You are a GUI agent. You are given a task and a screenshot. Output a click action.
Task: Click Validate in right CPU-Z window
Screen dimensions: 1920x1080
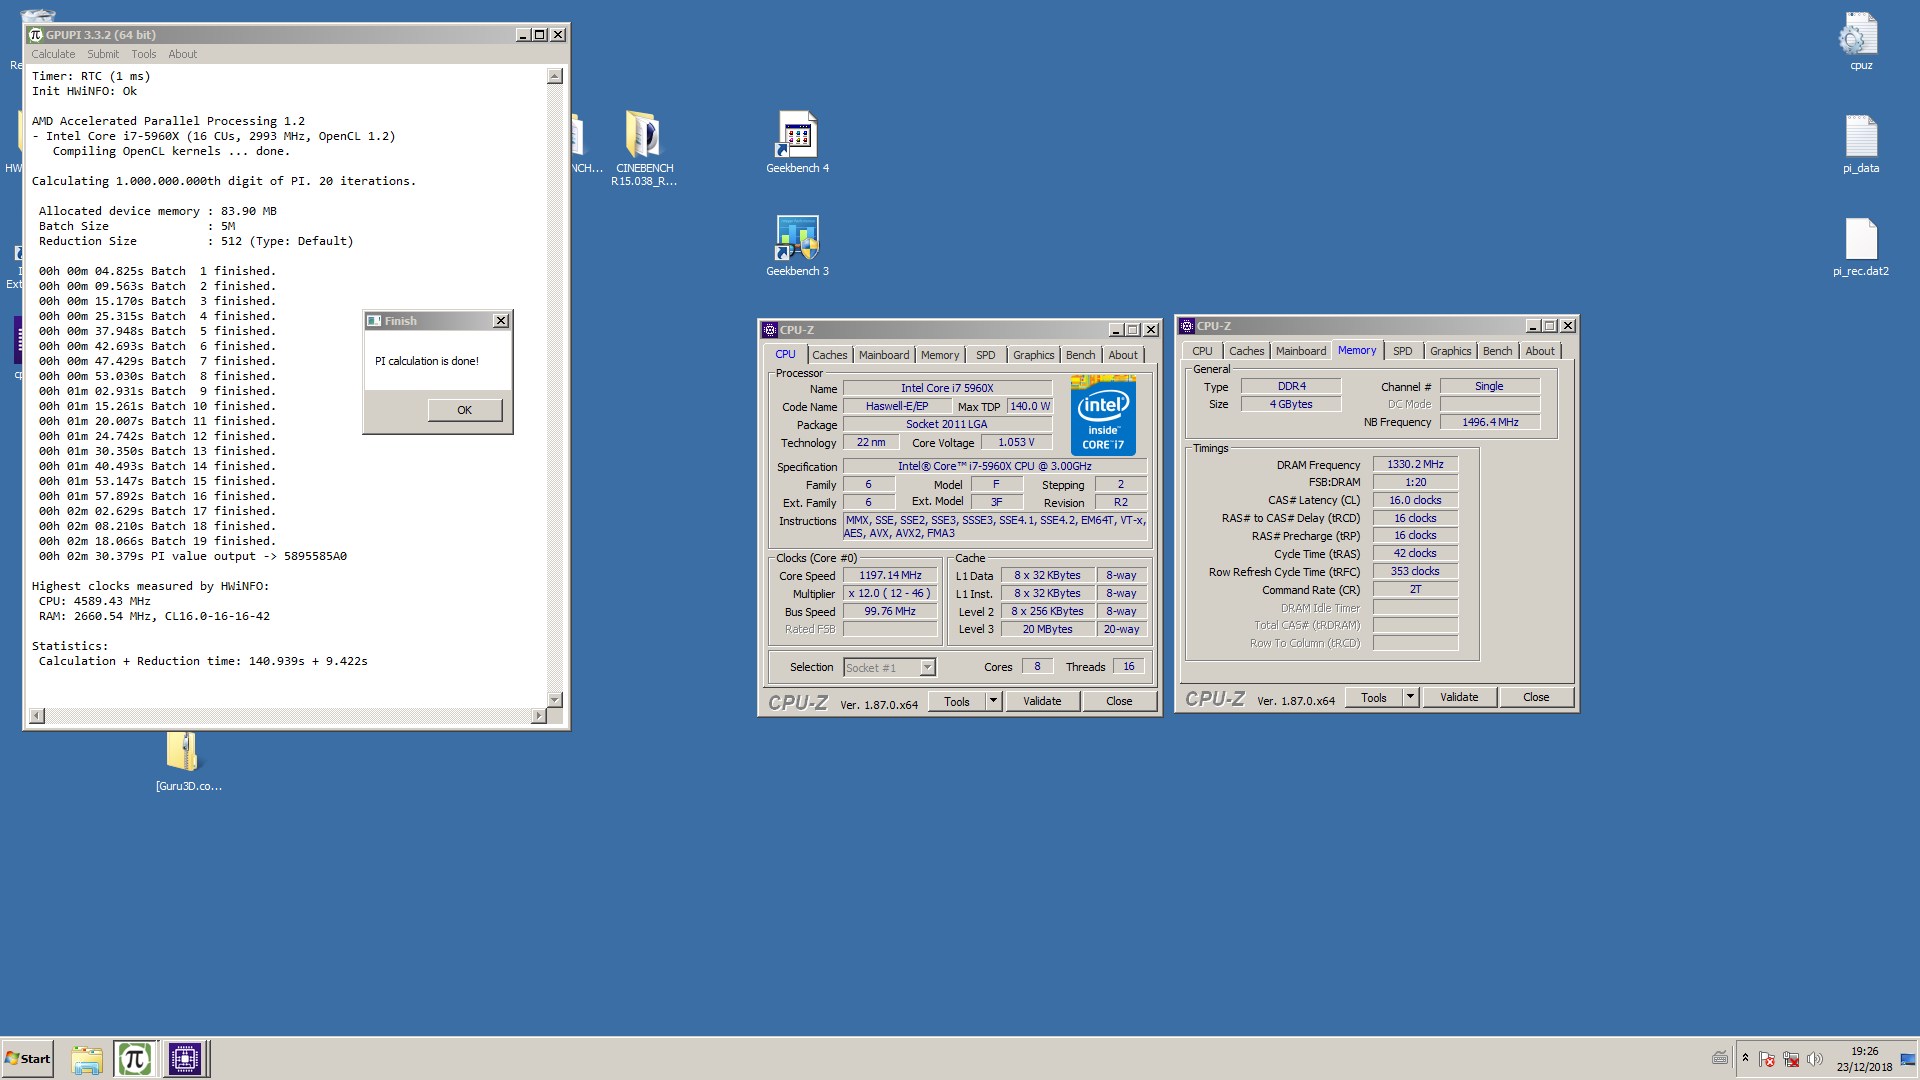pyautogui.click(x=1459, y=697)
